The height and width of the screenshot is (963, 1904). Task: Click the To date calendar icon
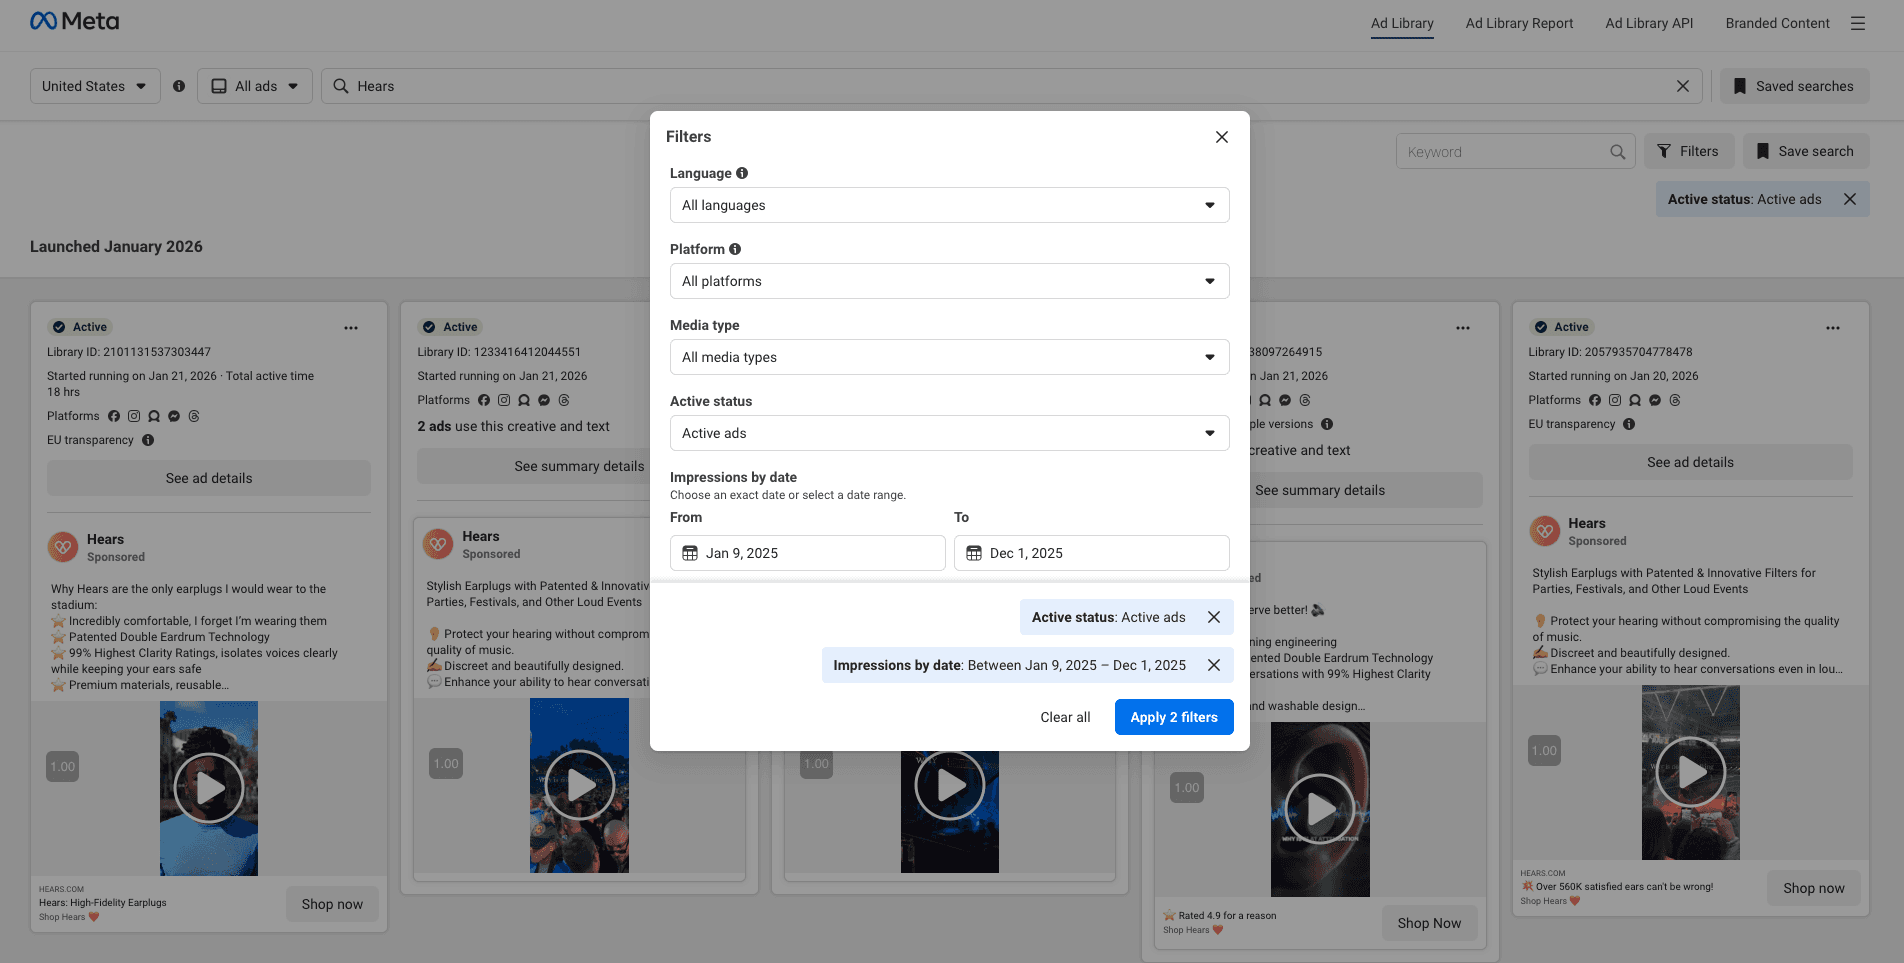coord(974,553)
